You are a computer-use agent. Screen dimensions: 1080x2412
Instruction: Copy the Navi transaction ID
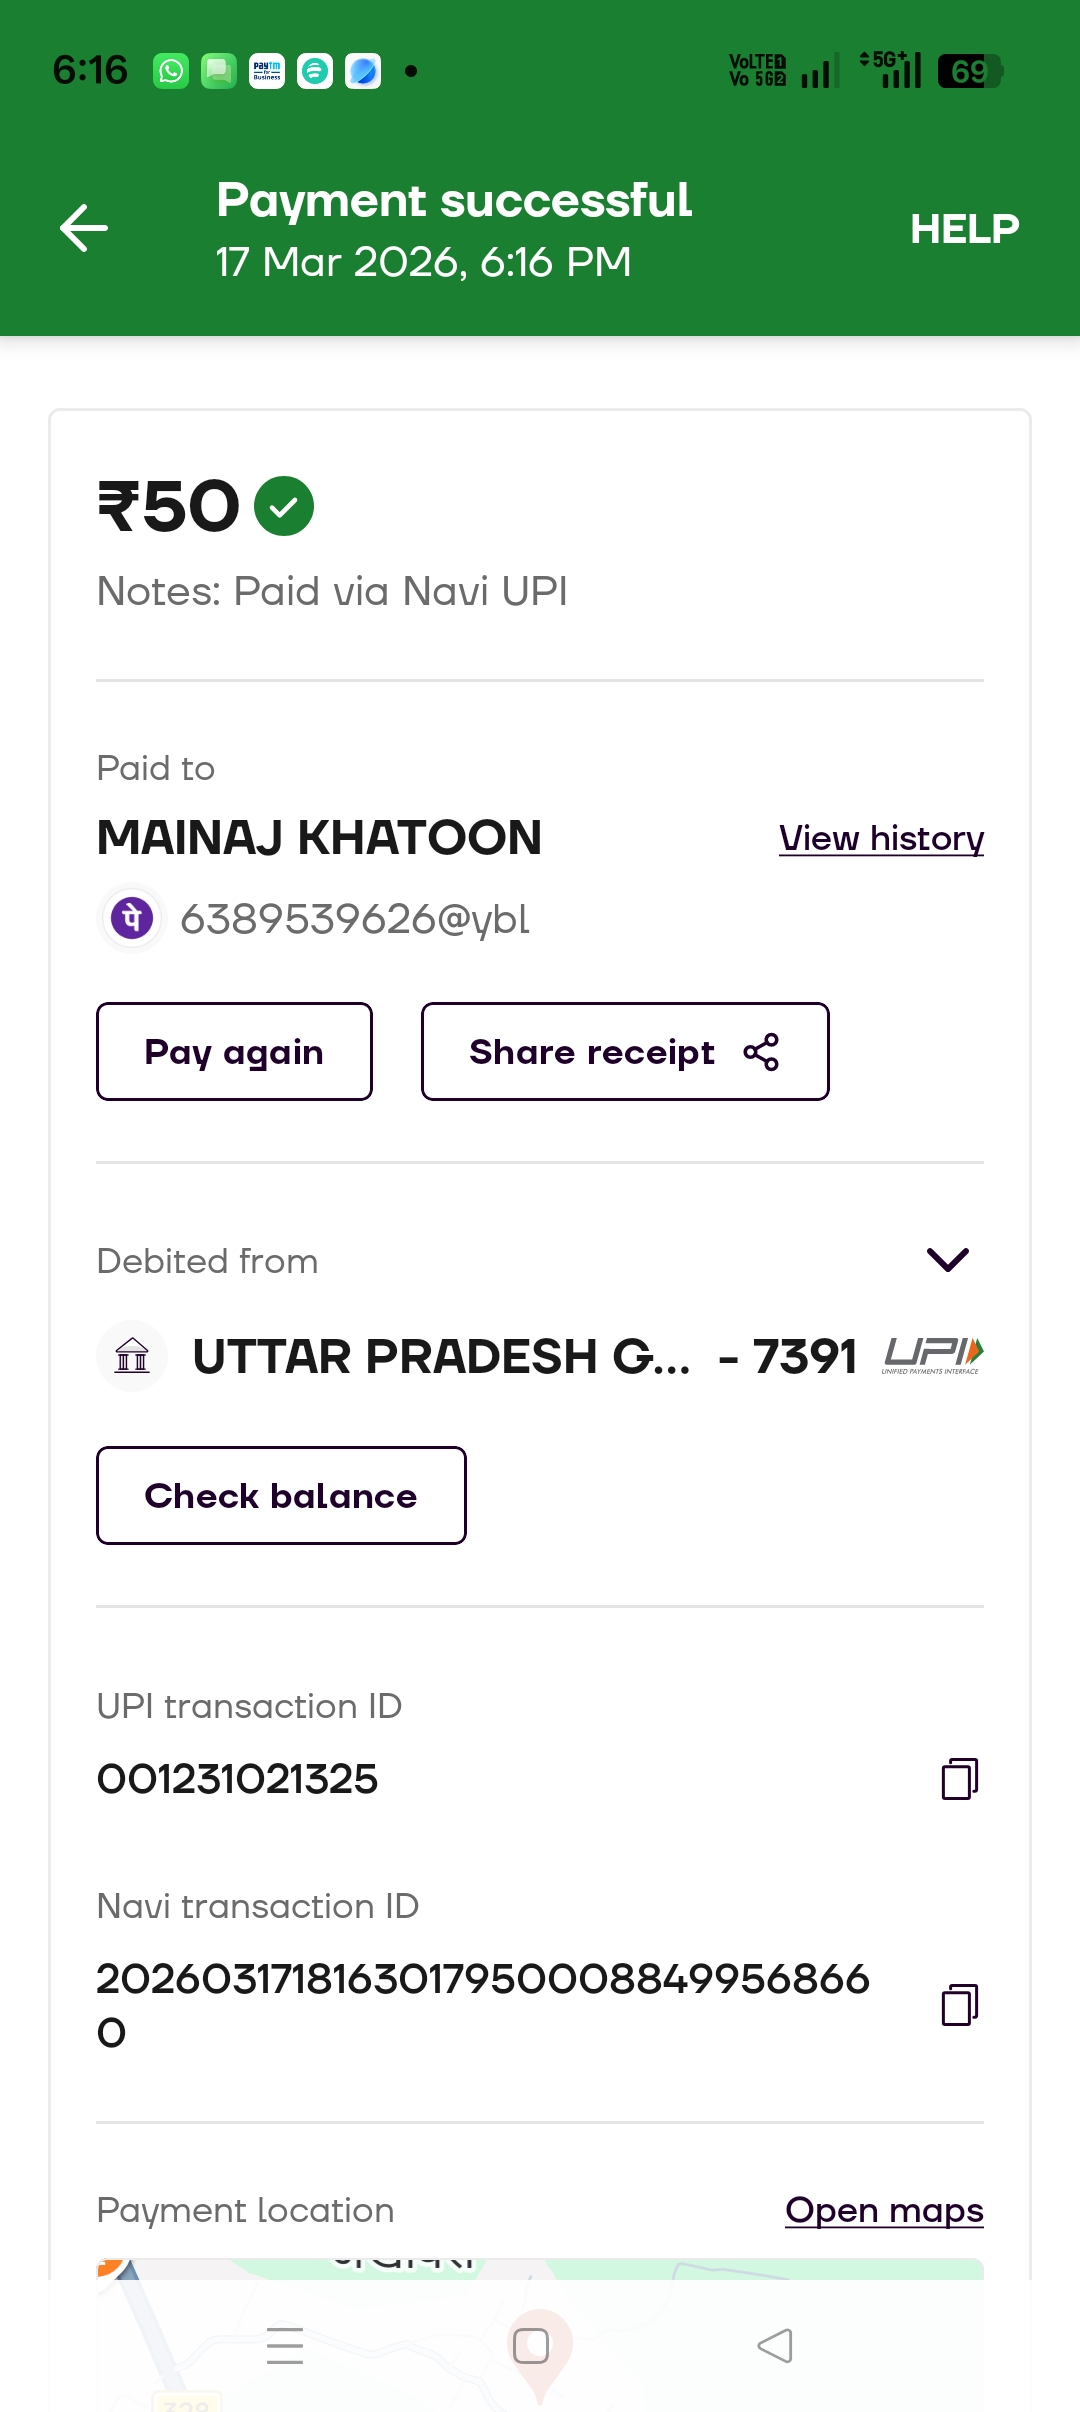[959, 2005]
